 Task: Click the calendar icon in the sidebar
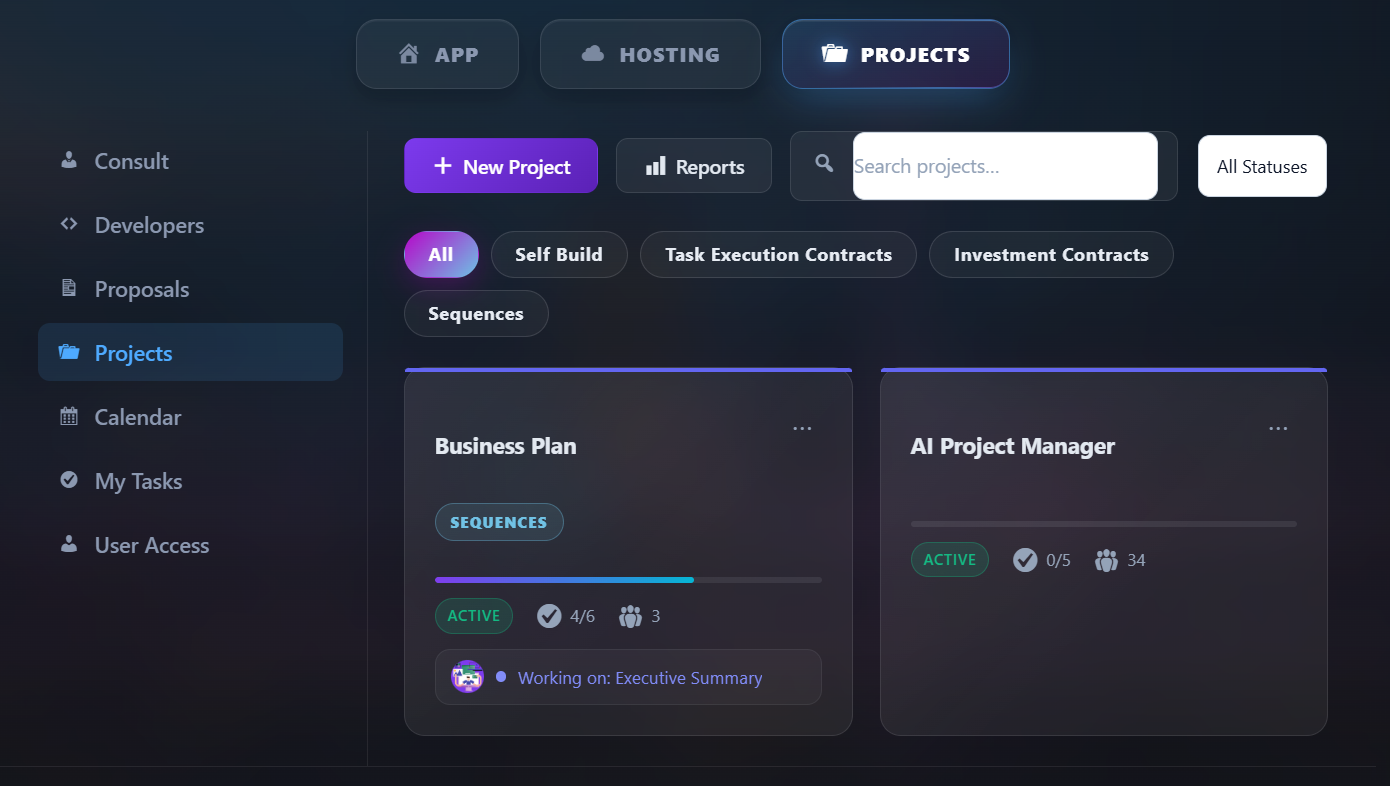click(x=69, y=416)
